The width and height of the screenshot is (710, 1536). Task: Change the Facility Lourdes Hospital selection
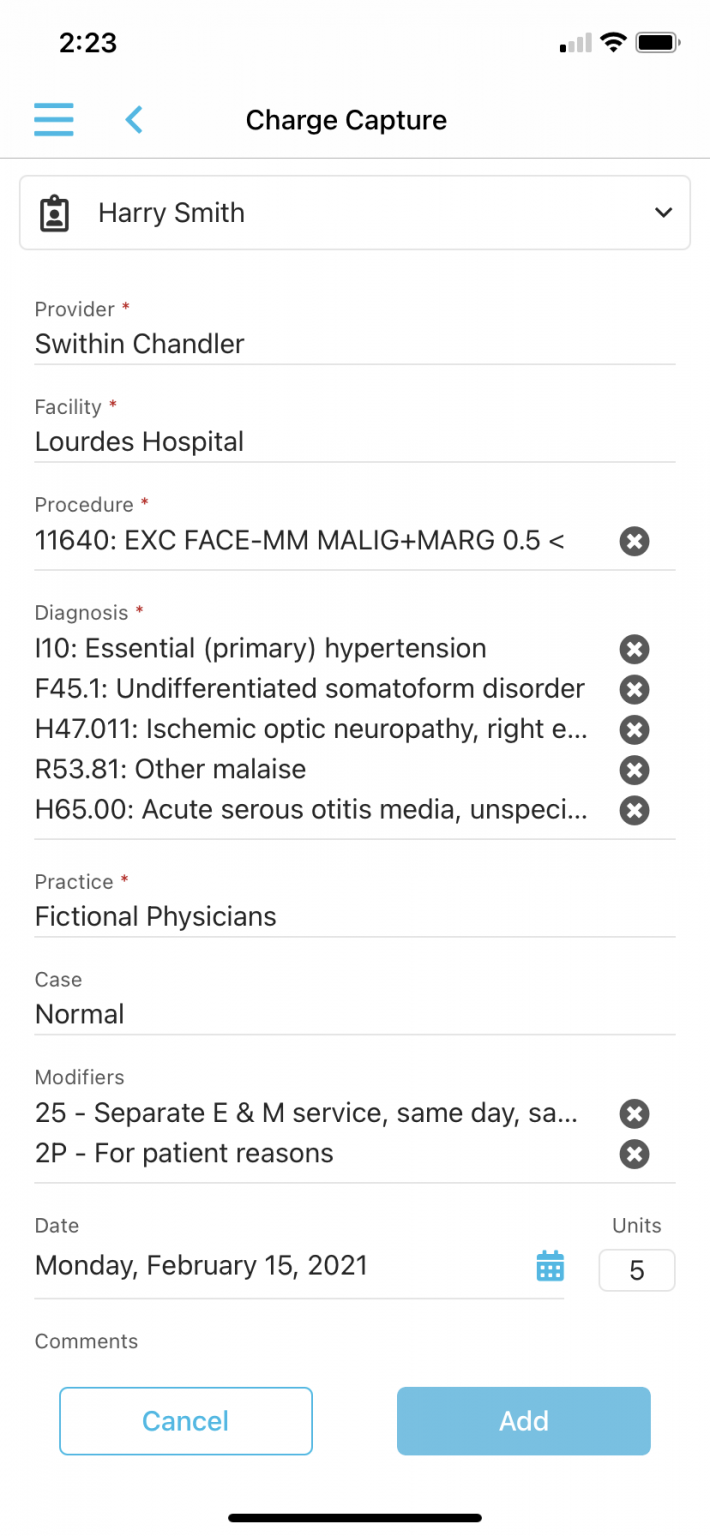[x=355, y=442]
